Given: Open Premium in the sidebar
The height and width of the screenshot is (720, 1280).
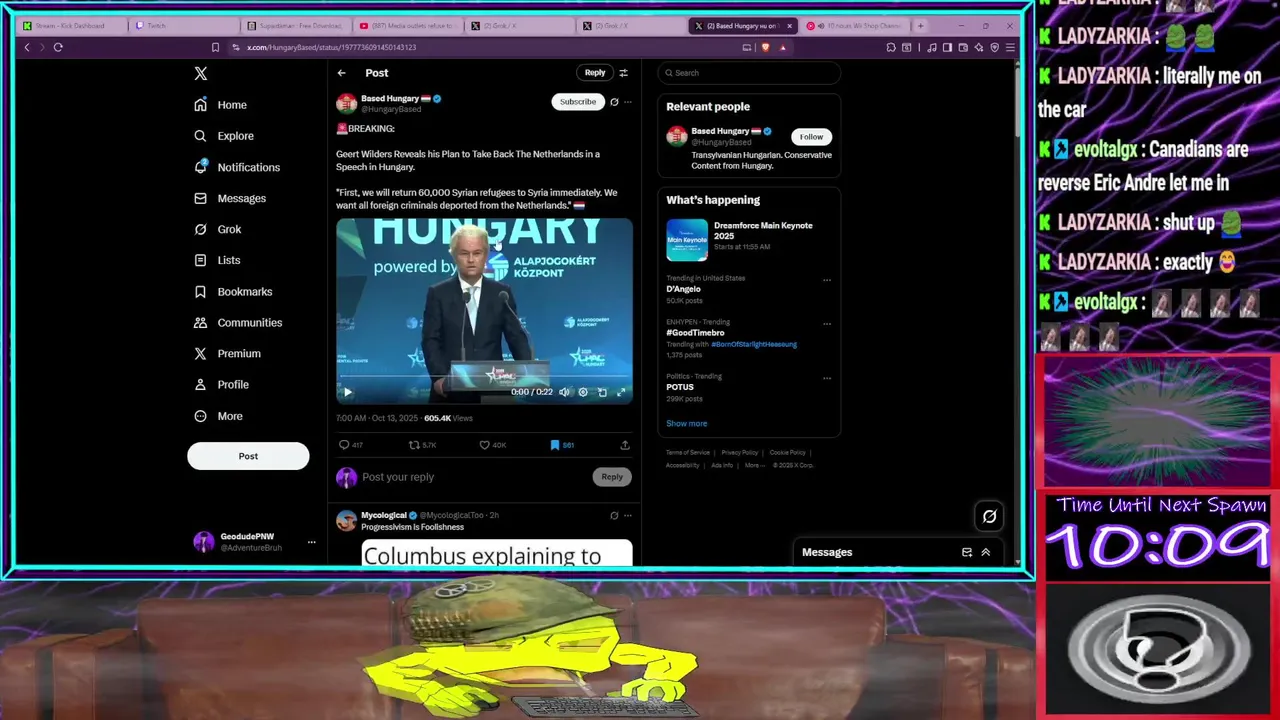Looking at the screenshot, I should (x=227, y=353).
